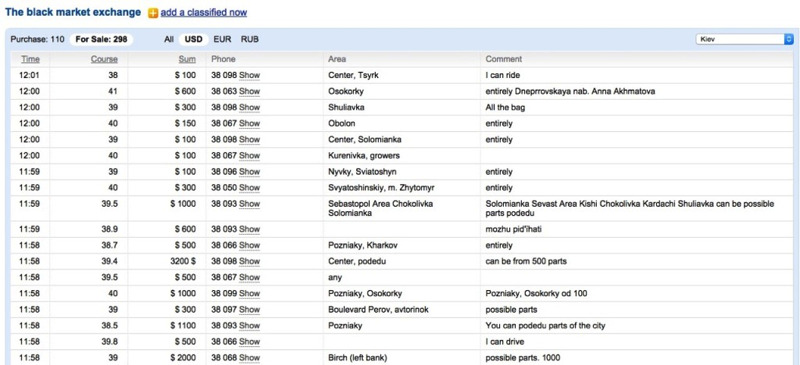The height and width of the screenshot is (365, 800).
Task: Click the '3200 $' sum cell
Action: pyautogui.click(x=183, y=262)
